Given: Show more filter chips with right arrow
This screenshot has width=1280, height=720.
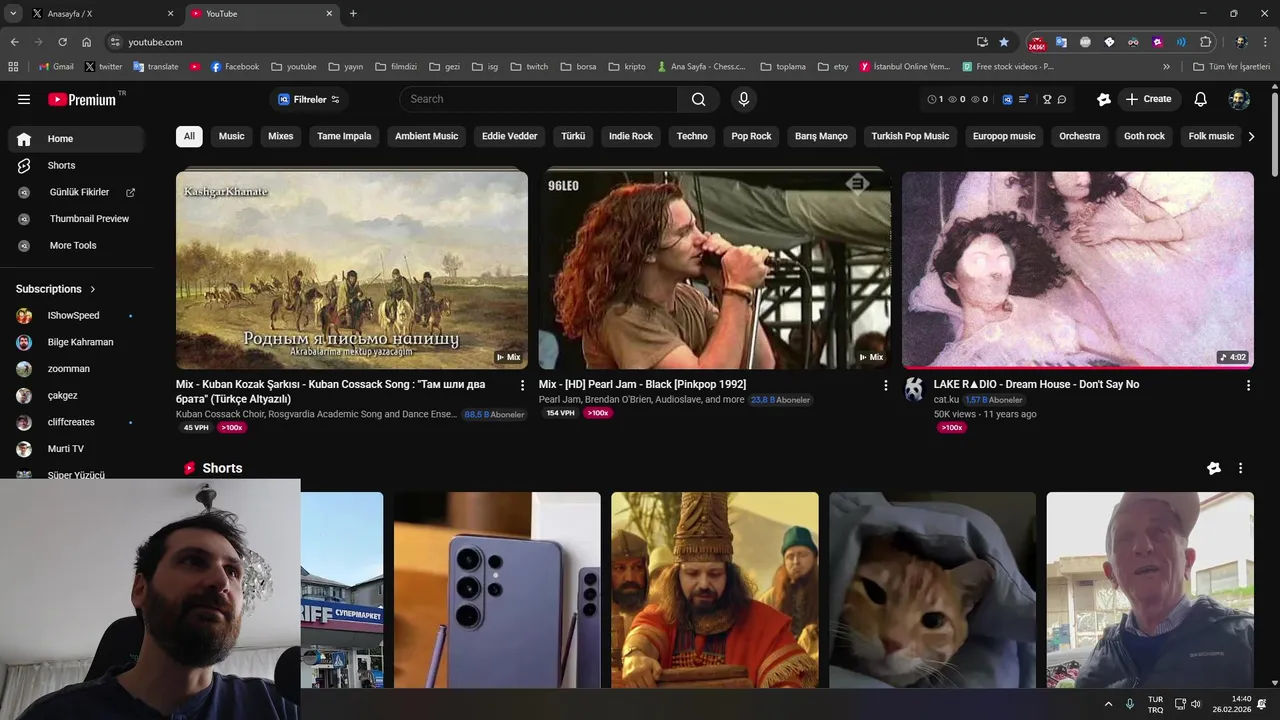Looking at the screenshot, I should [1251, 136].
